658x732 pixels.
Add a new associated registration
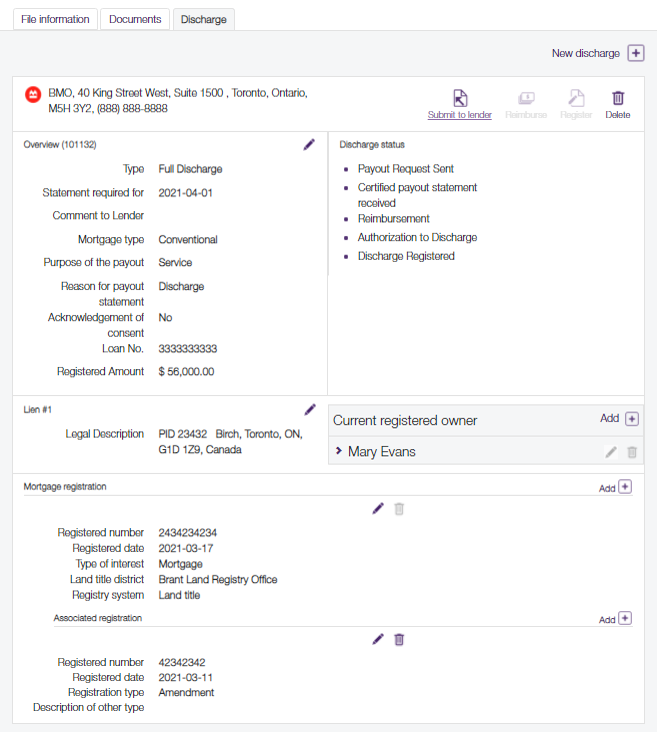coord(625,618)
